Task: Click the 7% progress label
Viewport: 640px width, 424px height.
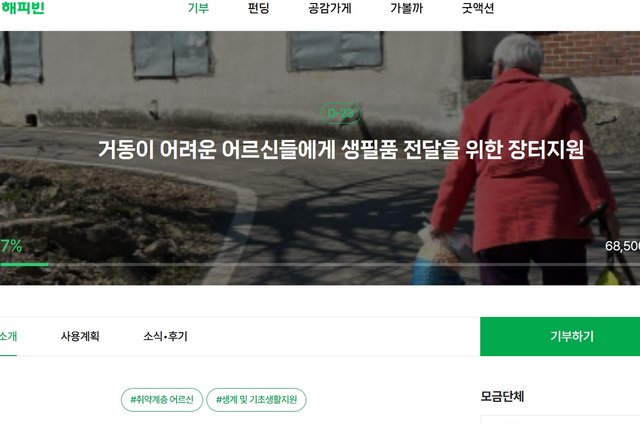Action: coord(11,246)
